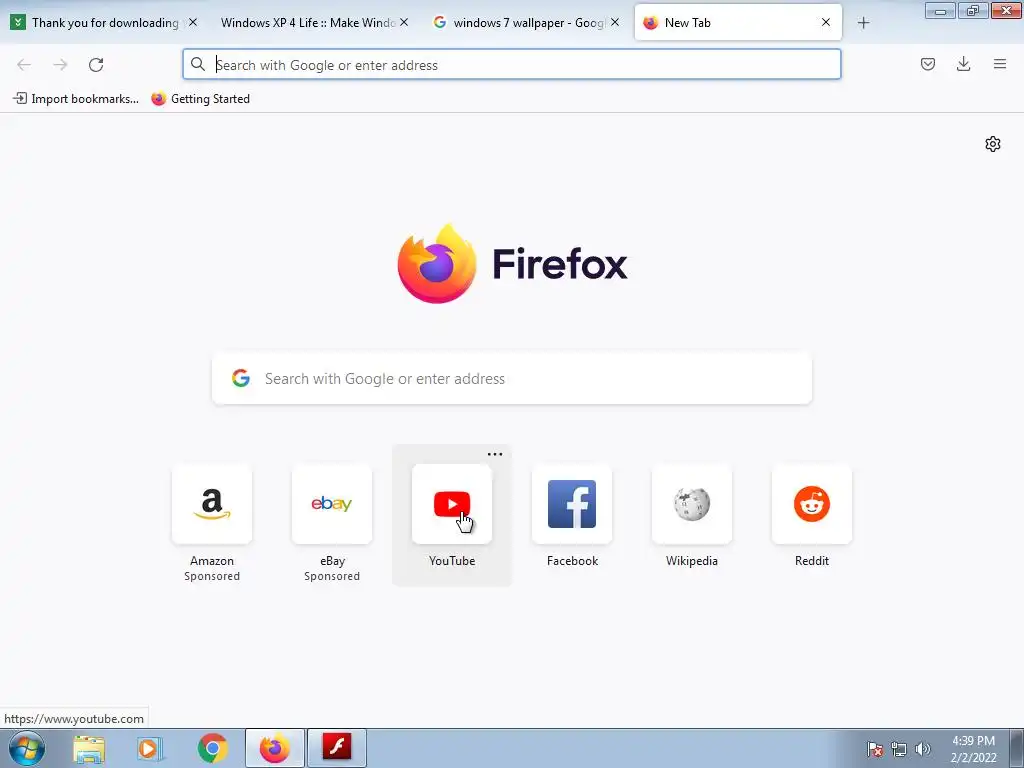
Task: Open YouTube tile's three-dot options menu
Action: (x=495, y=455)
